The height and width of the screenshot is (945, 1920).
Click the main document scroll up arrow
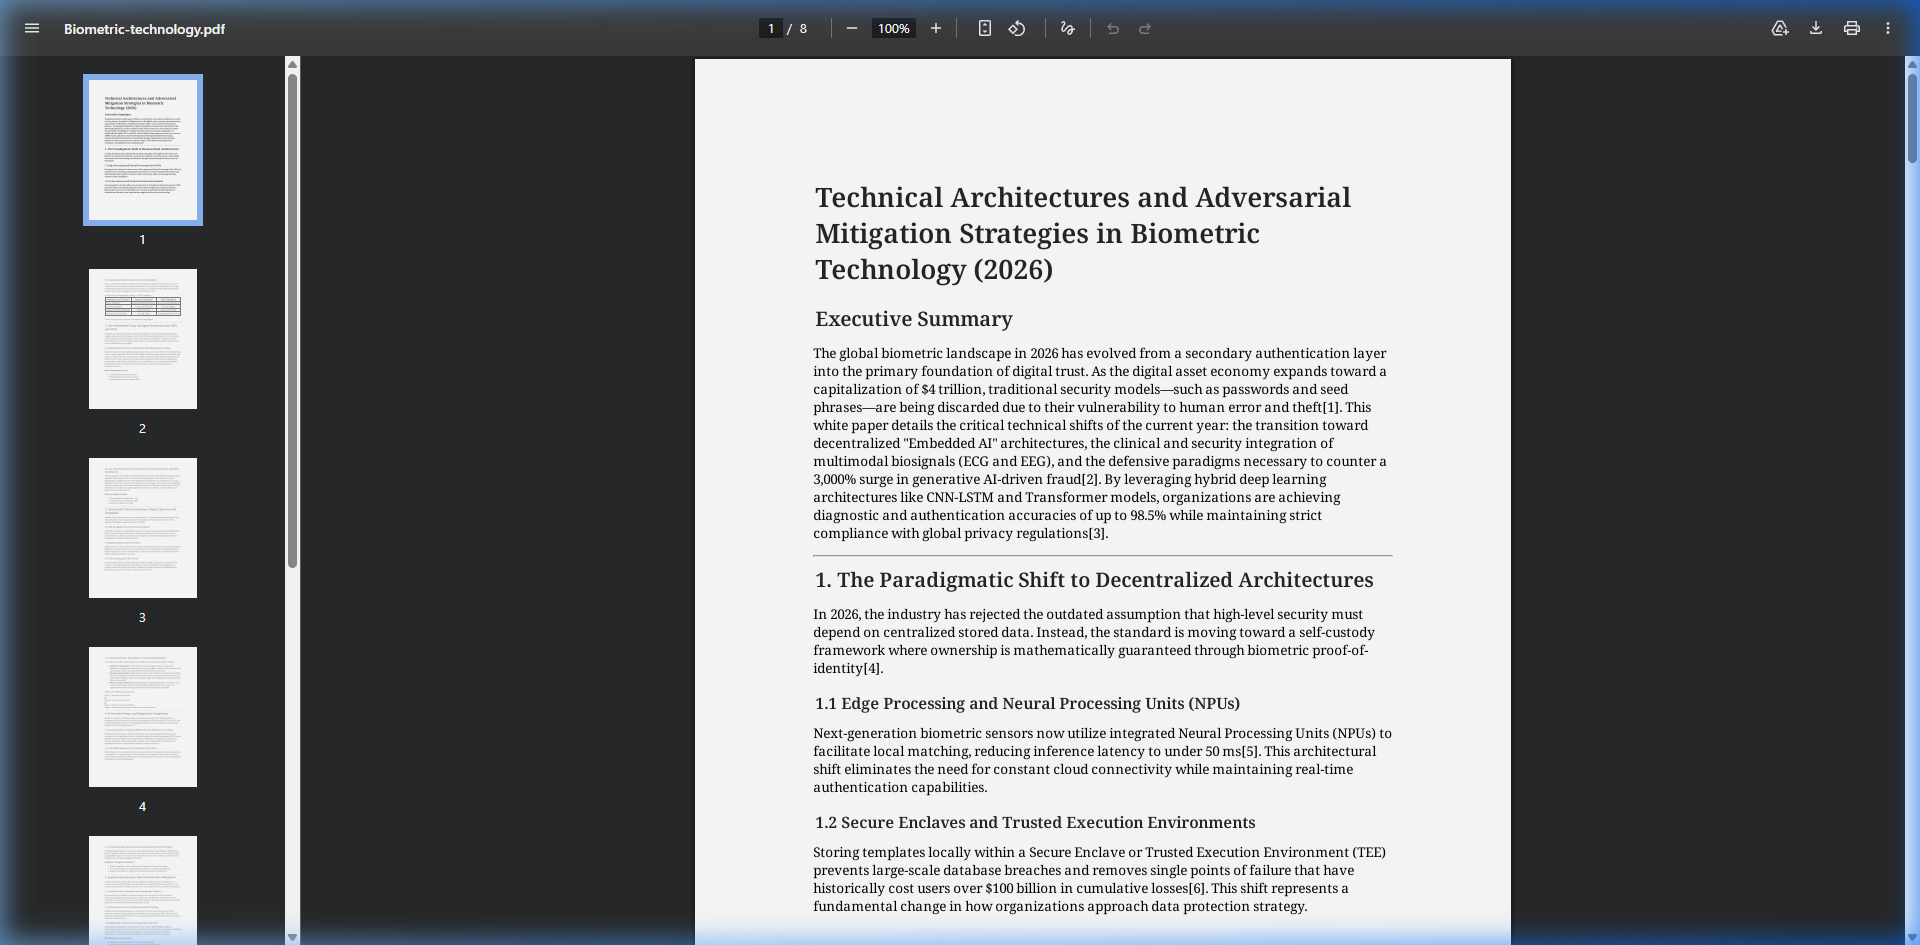coord(1912,64)
